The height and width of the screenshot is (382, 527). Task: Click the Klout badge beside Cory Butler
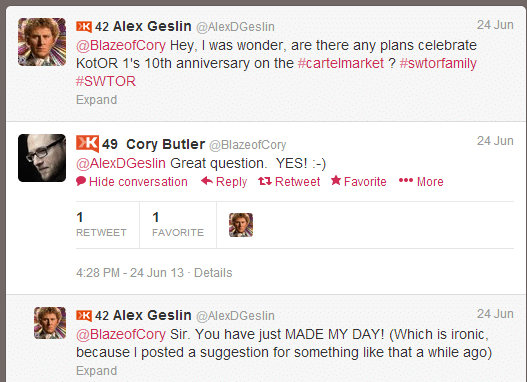[87, 143]
